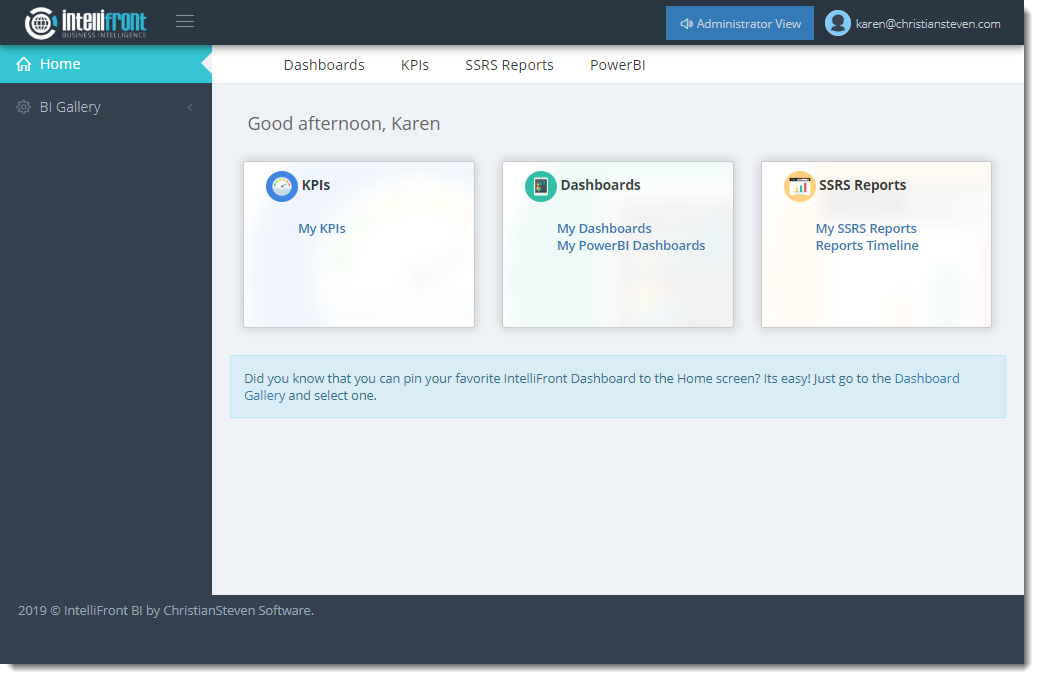Image resolution: width=1039 pixels, height=679 pixels.
Task: Click the BI Gallery gear icon
Action: (24, 107)
